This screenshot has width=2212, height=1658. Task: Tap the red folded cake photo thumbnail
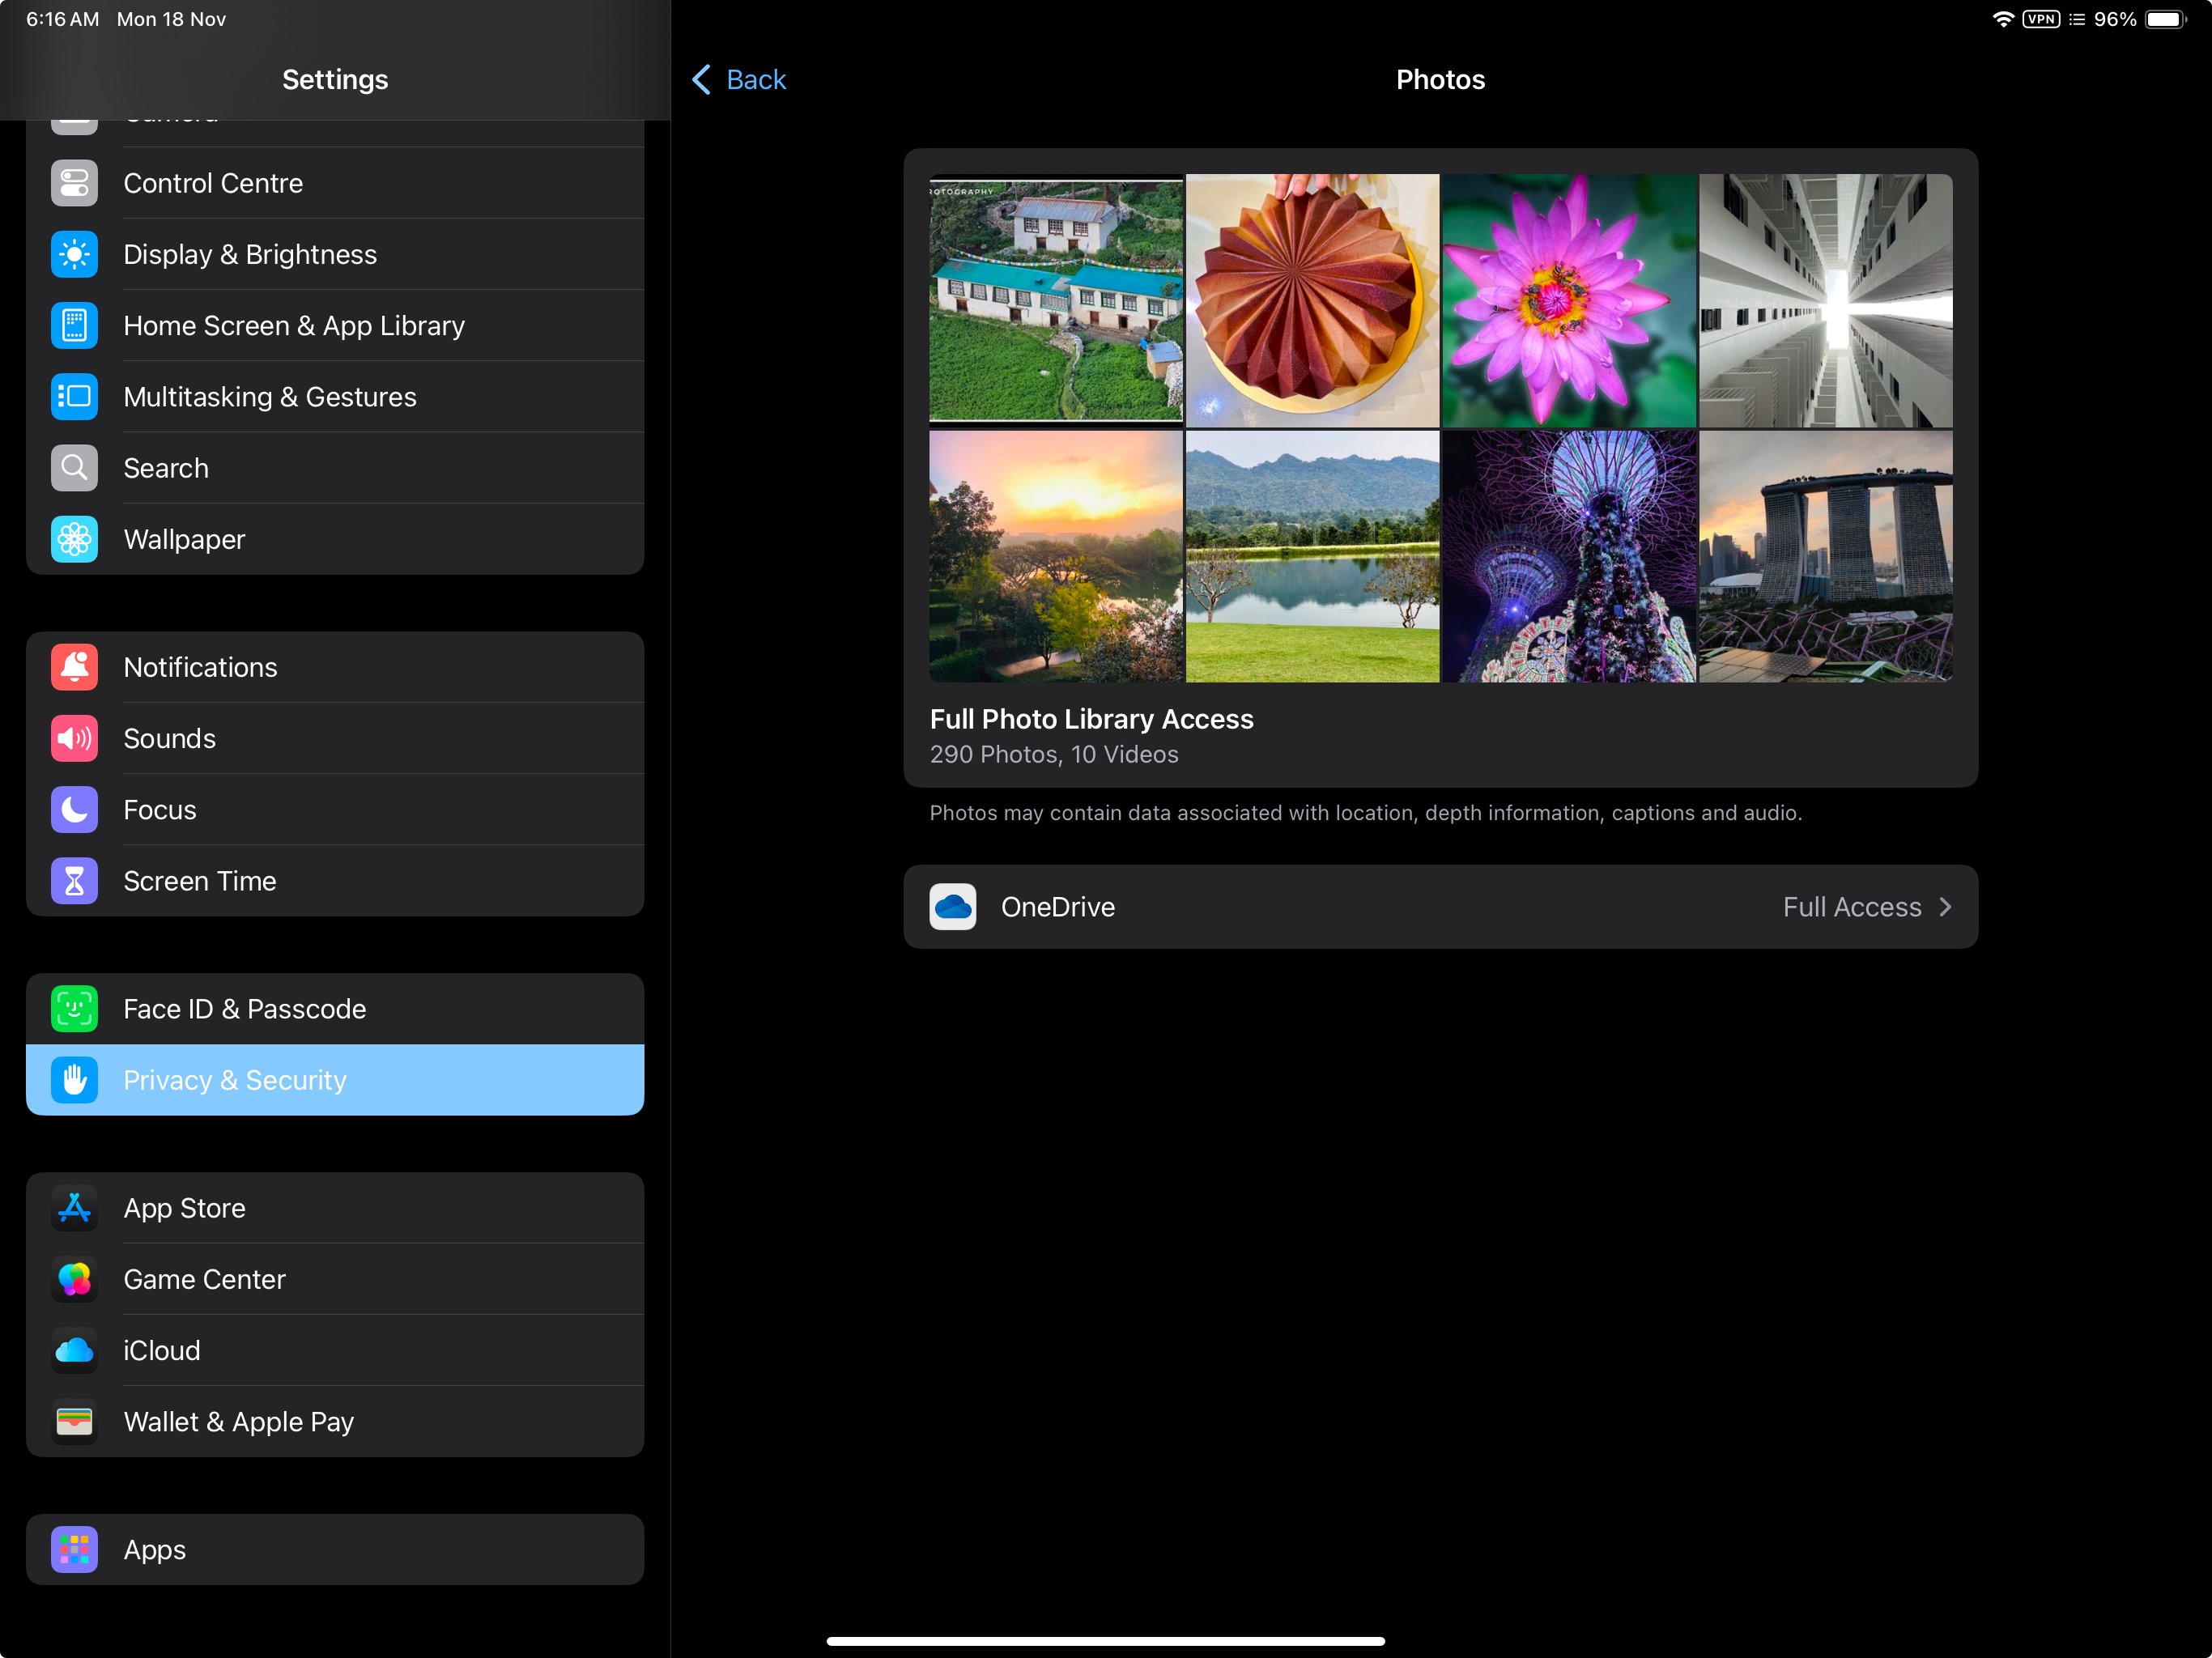pyautogui.click(x=1312, y=300)
